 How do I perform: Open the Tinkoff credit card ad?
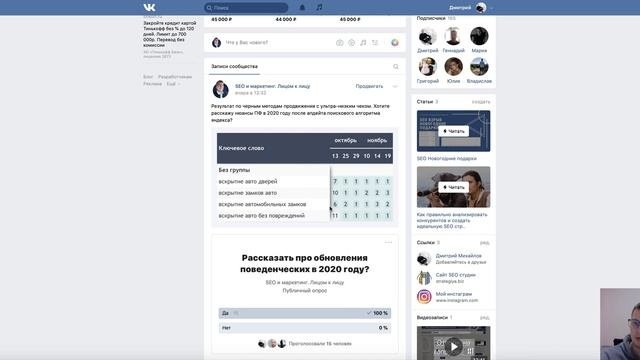tap(169, 34)
